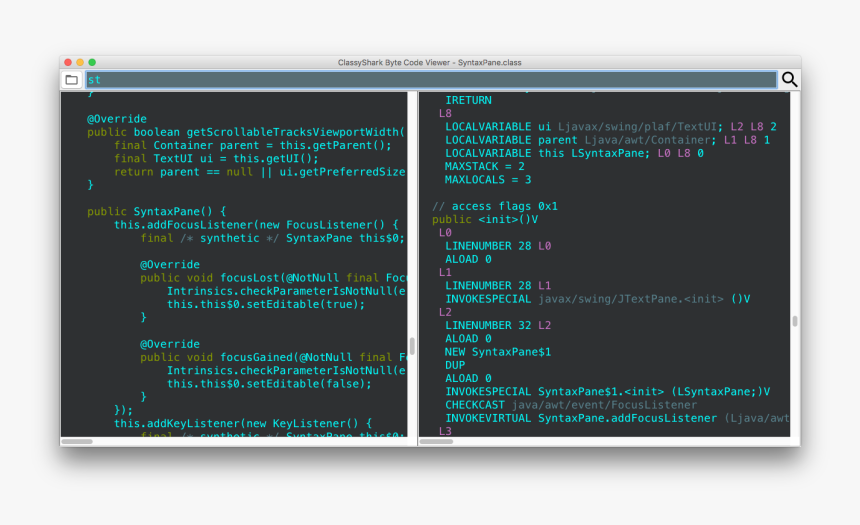This screenshot has width=860, height=525.
Task: Click the 'LOCALVARIABLE ui' bytecode line
Action: 610,127
